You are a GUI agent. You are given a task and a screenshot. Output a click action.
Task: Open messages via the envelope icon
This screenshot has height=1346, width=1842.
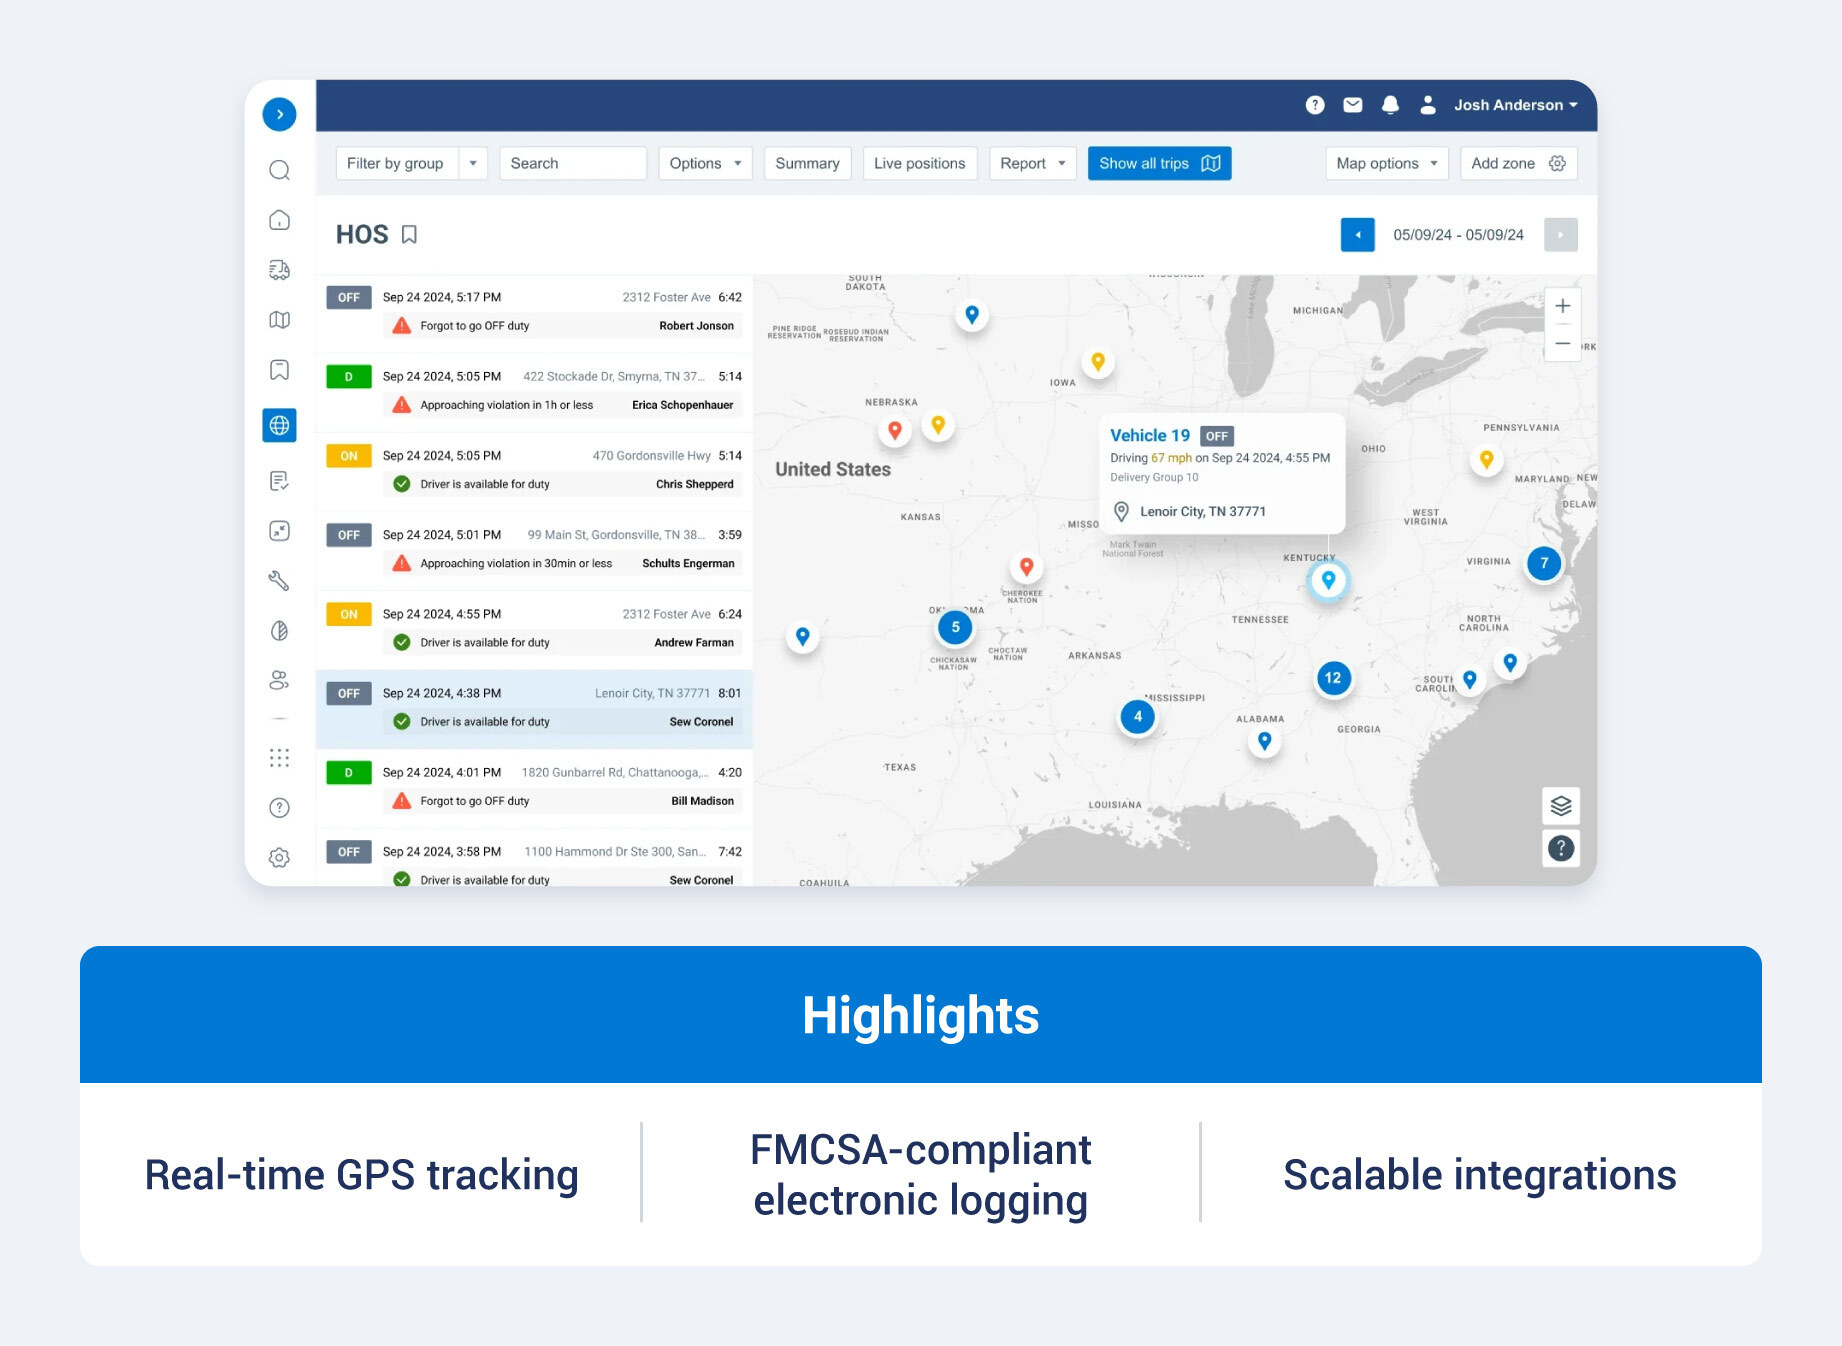1352,104
